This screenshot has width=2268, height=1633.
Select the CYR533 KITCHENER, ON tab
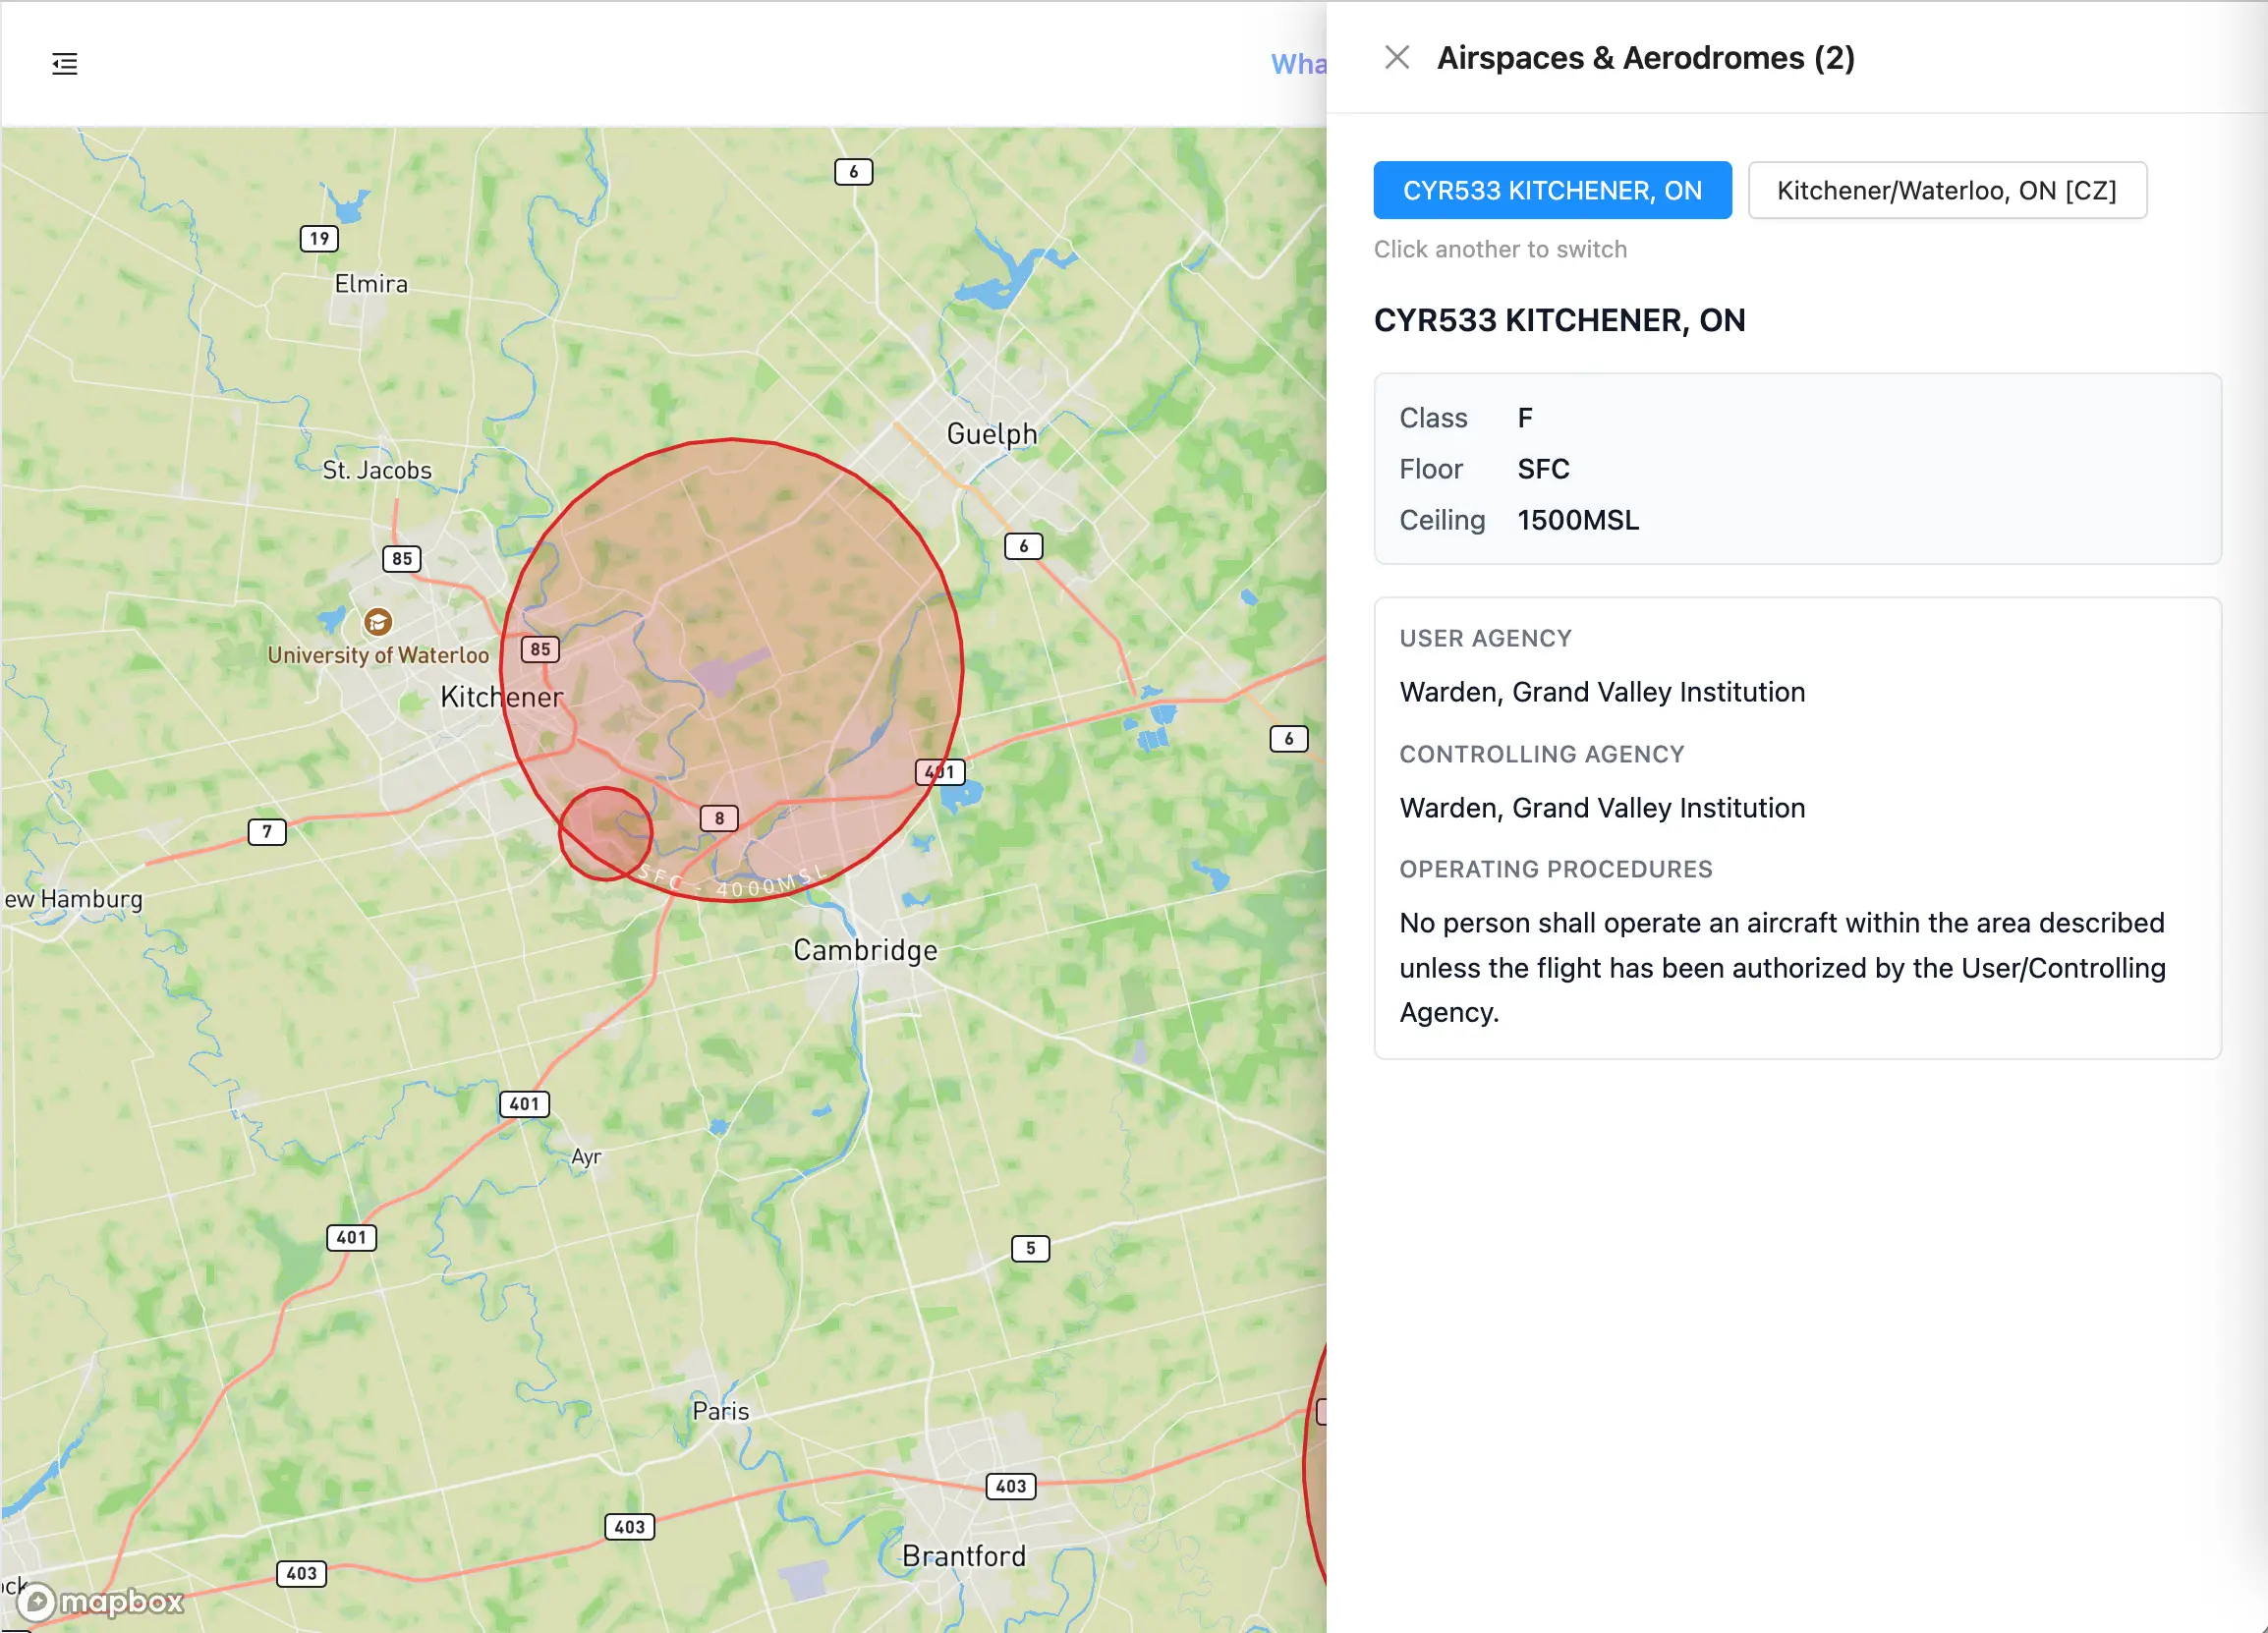tap(1552, 190)
